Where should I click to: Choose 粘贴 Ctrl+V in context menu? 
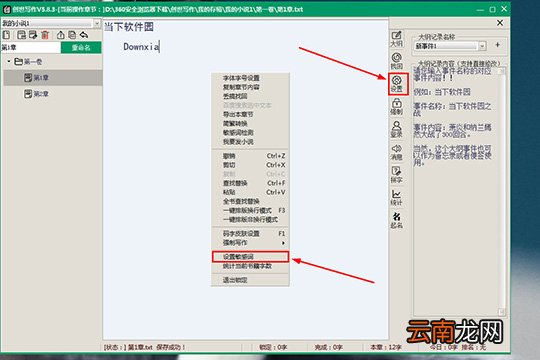pos(250,192)
